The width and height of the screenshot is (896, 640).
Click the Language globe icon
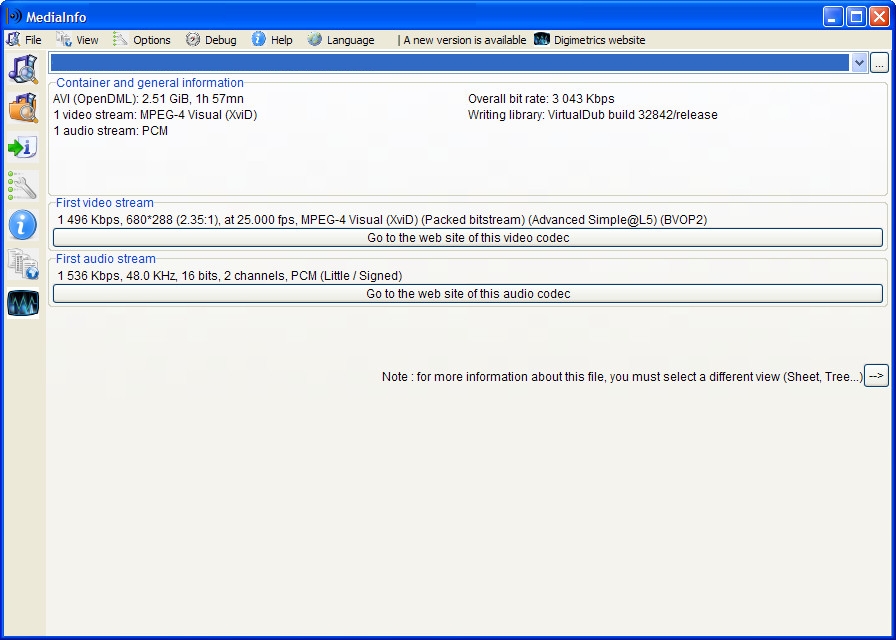click(x=314, y=39)
